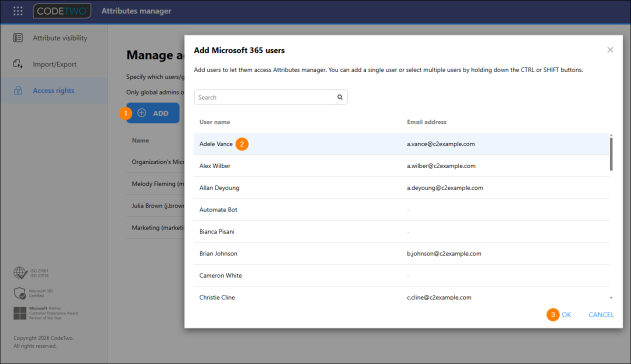The height and width of the screenshot is (364, 631).
Task: Click the ISO 27001 certification globe icon
Action: [20, 273]
